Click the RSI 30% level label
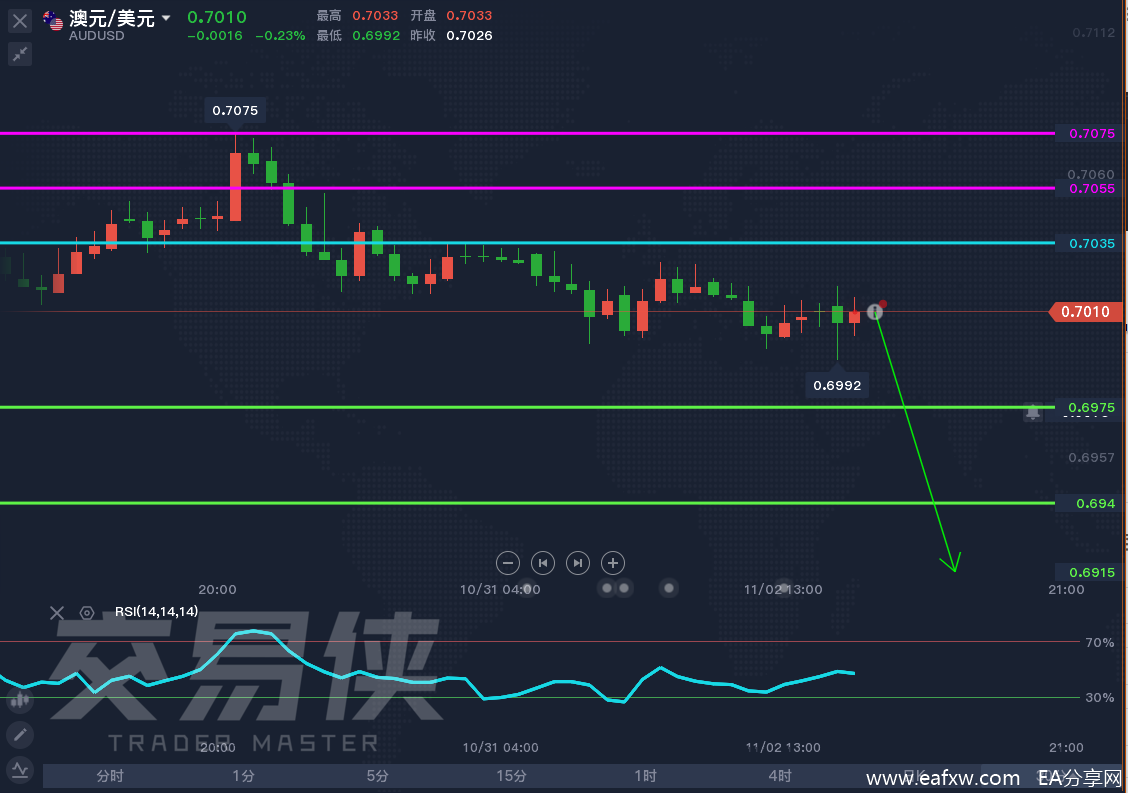 (x=1099, y=697)
